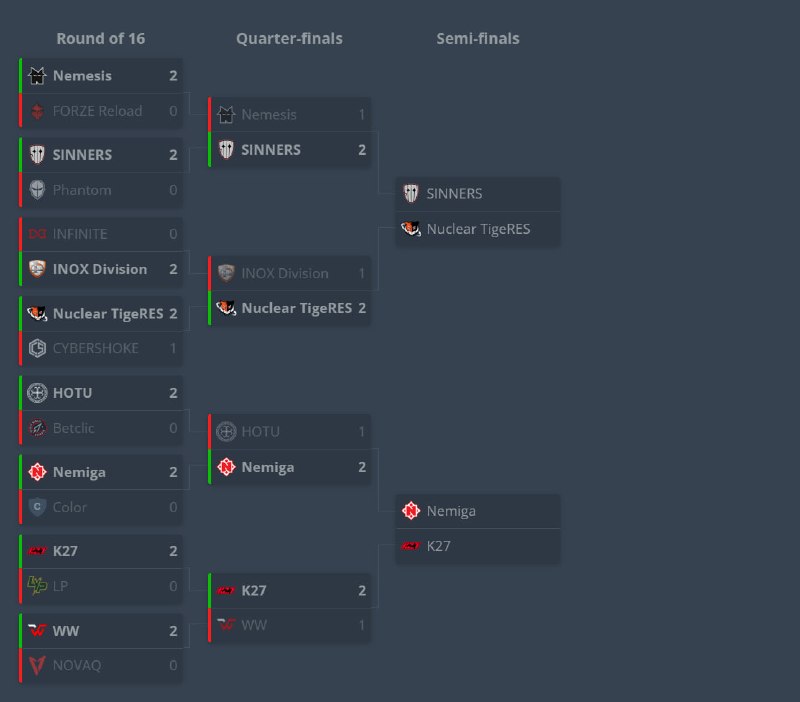This screenshot has width=800, height=702.
Task: Click SINNERS score in Quarter-finals
Action: (x=362, y=150)
